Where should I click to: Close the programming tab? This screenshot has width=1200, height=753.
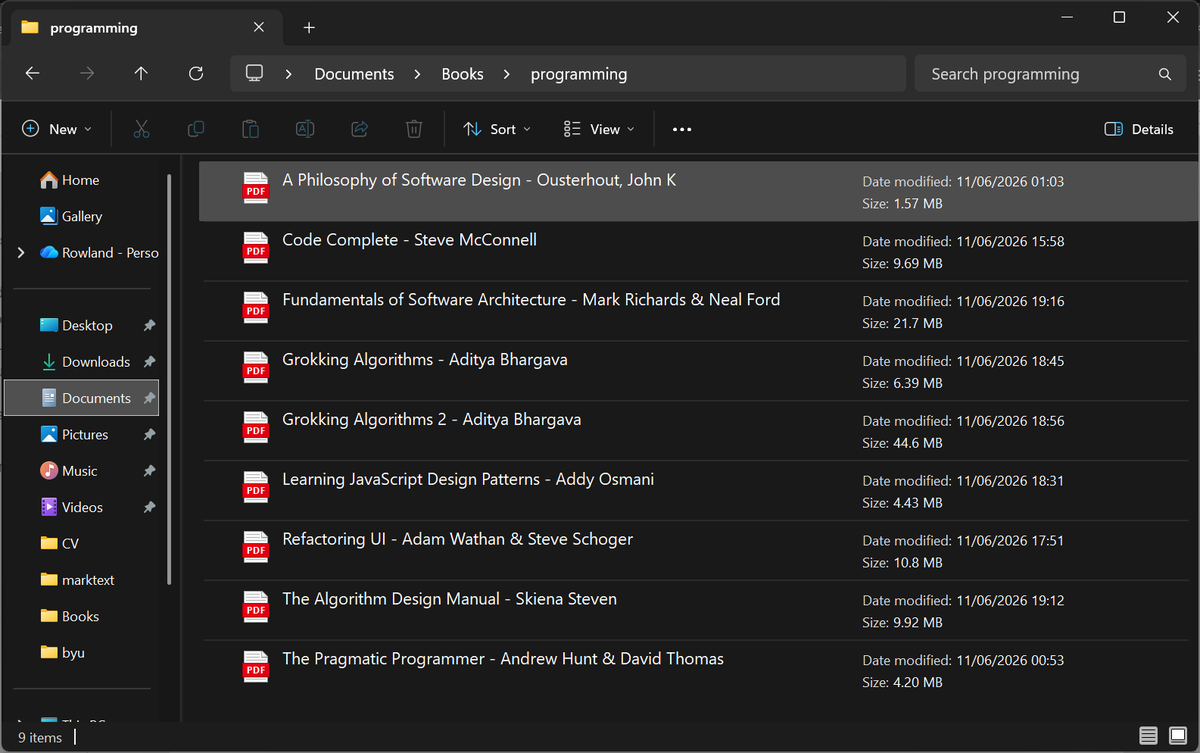pos(260,28)
